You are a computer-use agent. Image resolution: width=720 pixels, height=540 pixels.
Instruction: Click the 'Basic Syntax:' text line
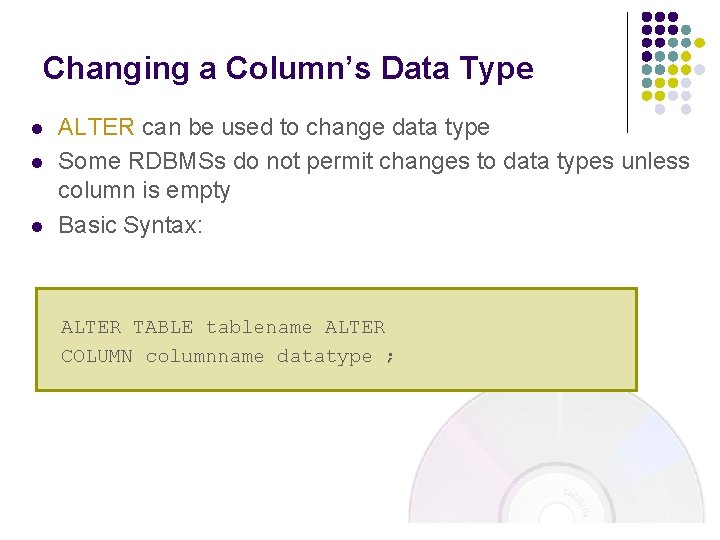pos(130,225)
